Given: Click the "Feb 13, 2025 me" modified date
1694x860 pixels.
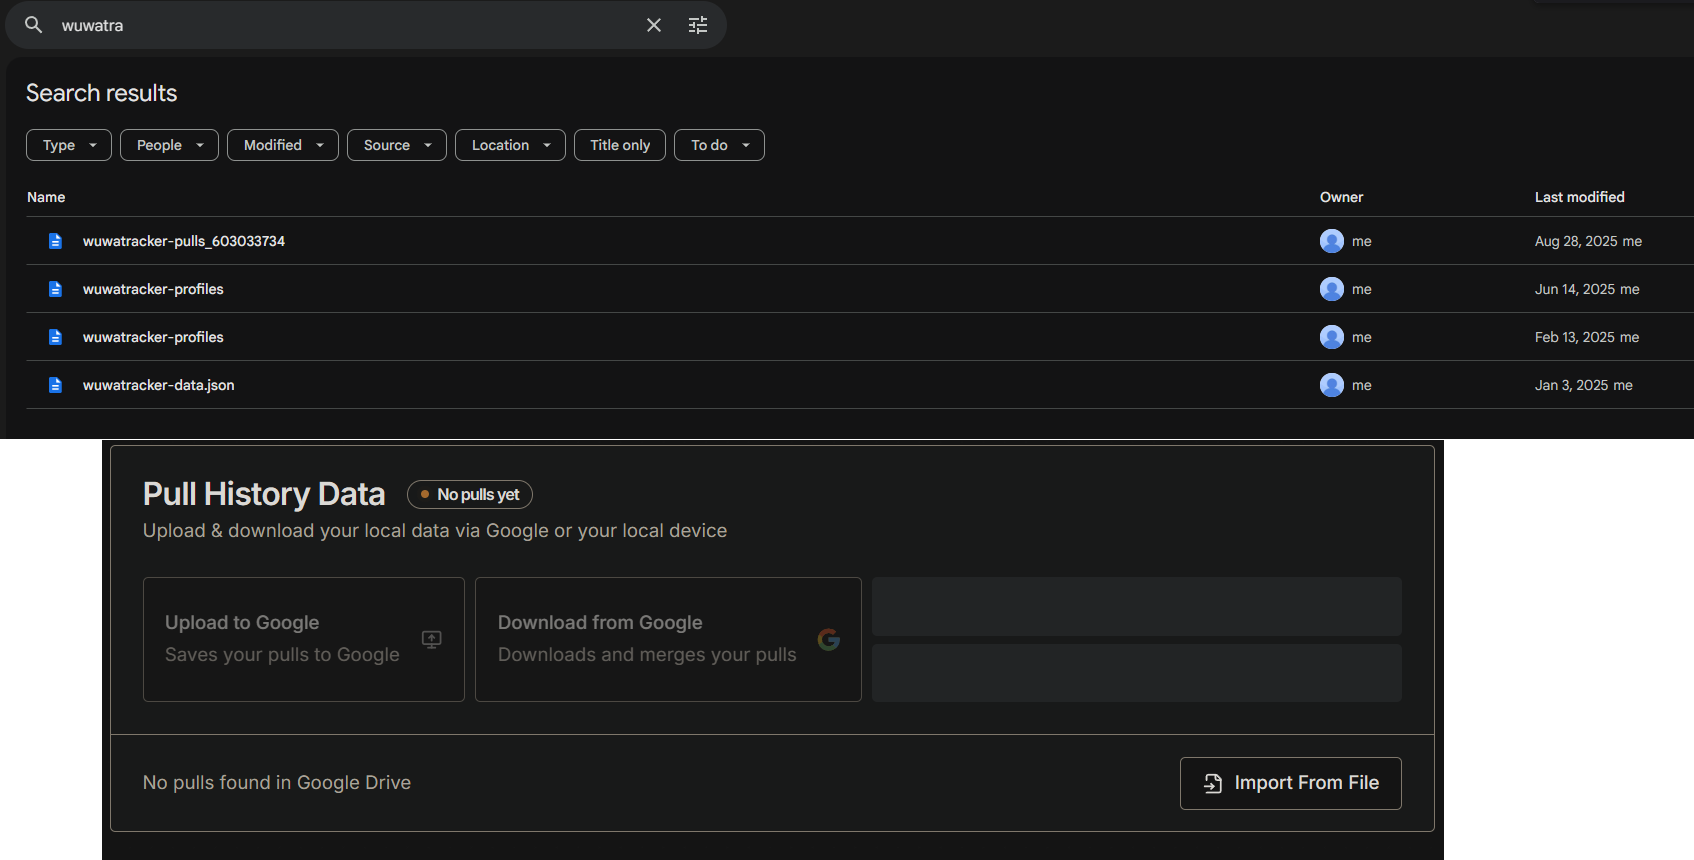Looking at the screenshot, I should [1587, 337].
